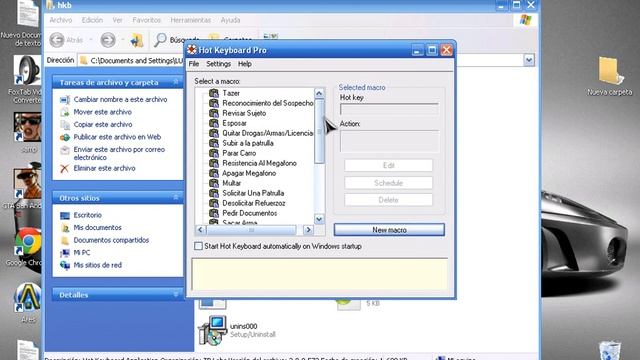Select Quitar Drogas/Armas/Licencia macro

point(268,133)
